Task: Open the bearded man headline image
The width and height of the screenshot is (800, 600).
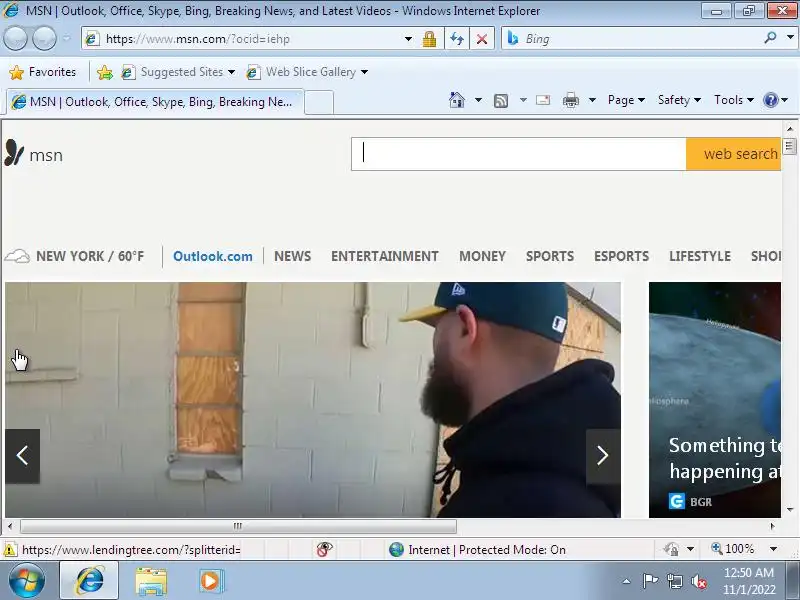Action: pyautogui.click(x=313, y=400)
